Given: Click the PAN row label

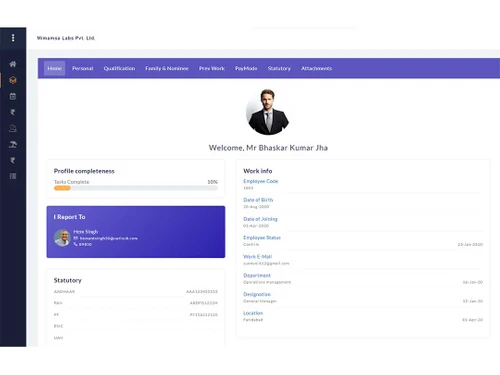Looking at the screenshot, I should 58,303.
